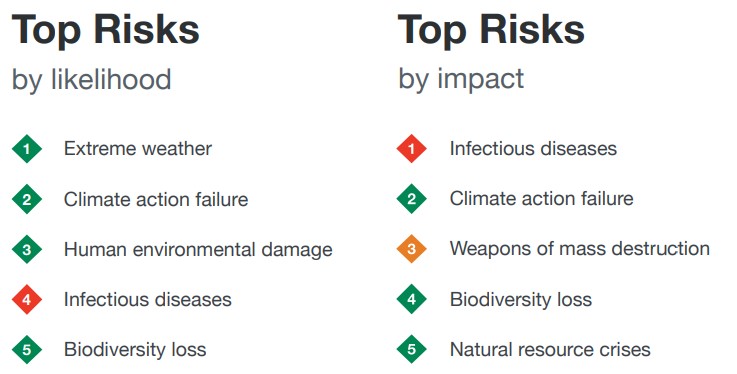Click Natural resource crises label
This screenshot has width=737, height=374.
click(x=550, y=349)
